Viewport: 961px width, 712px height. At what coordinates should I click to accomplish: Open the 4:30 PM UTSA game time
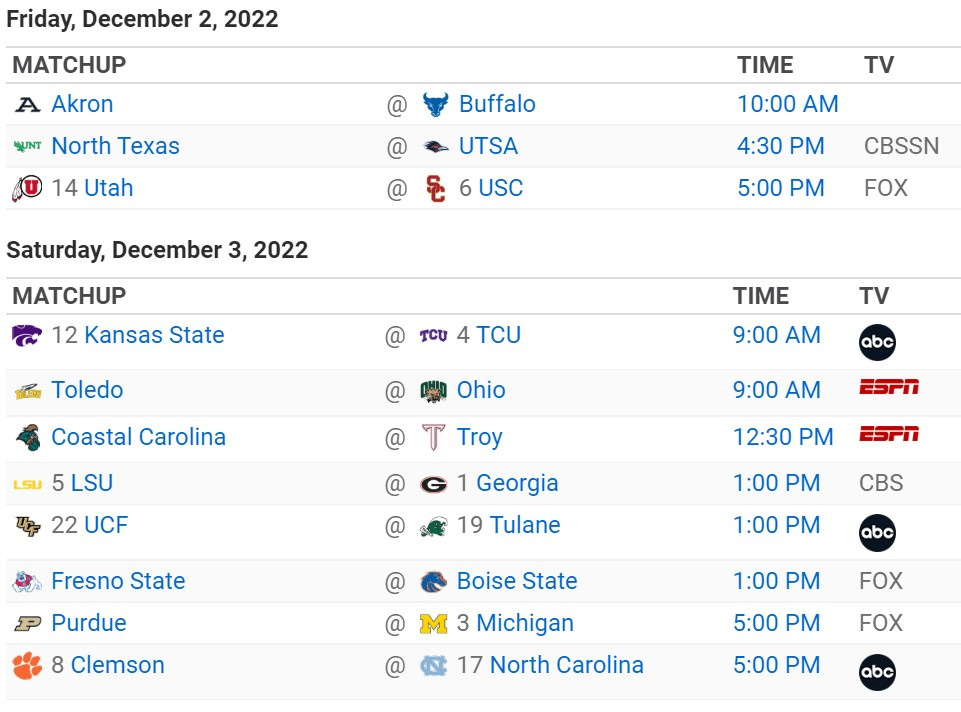pos(780,146)
